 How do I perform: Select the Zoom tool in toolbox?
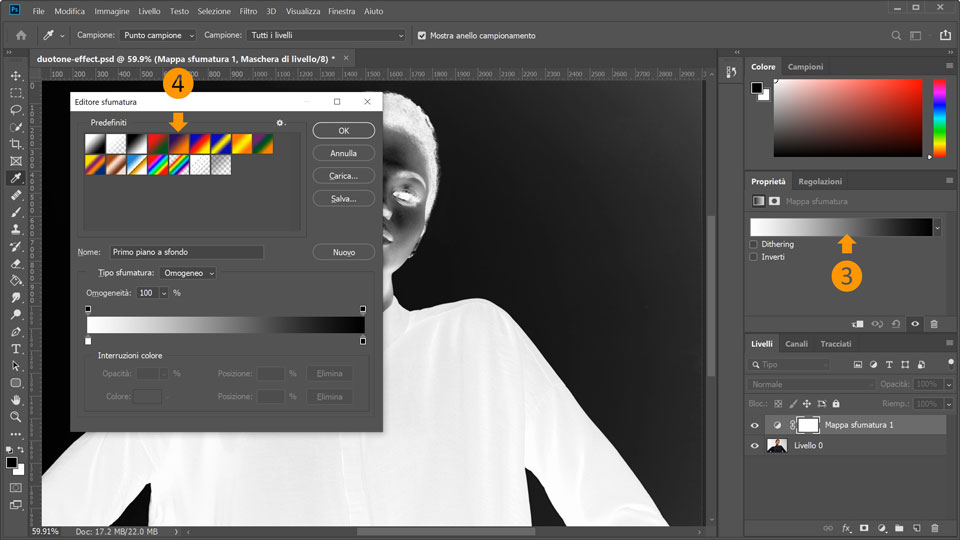coord(16,417)
